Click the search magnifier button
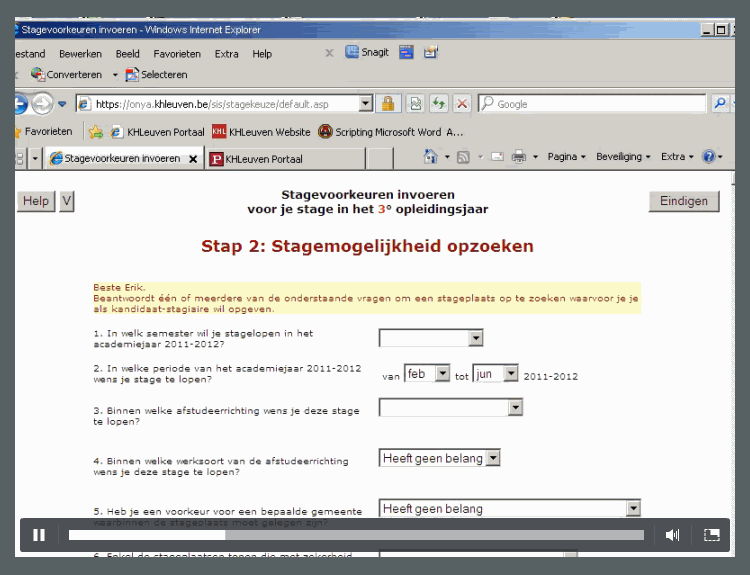750x575 pixels. [720, 103]
